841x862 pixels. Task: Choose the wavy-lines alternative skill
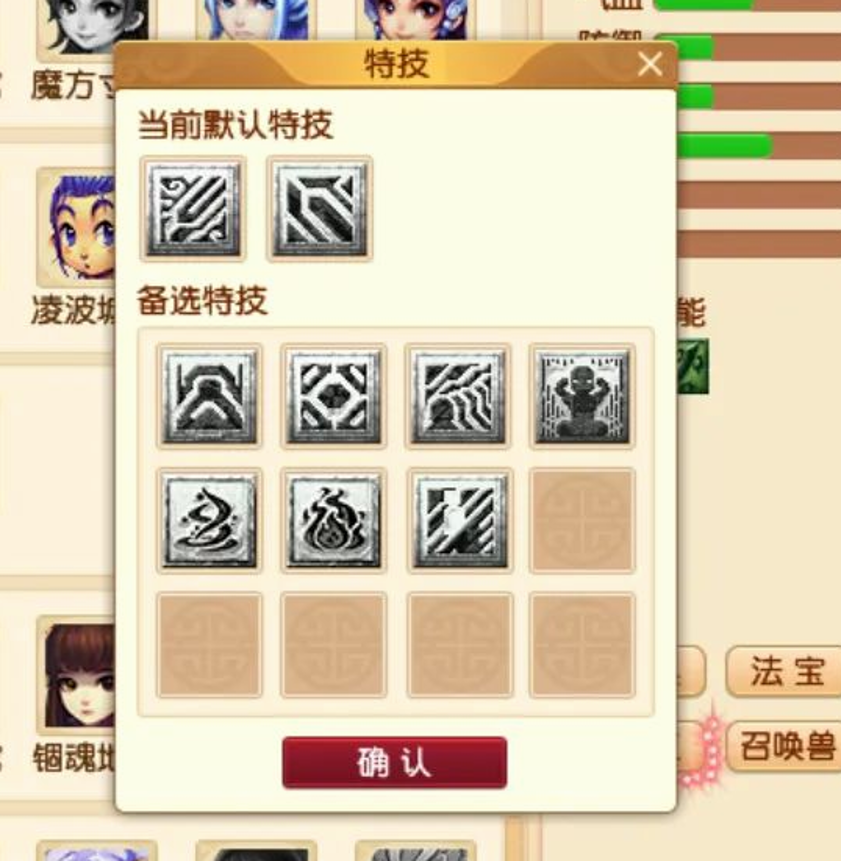pos(459,396)
